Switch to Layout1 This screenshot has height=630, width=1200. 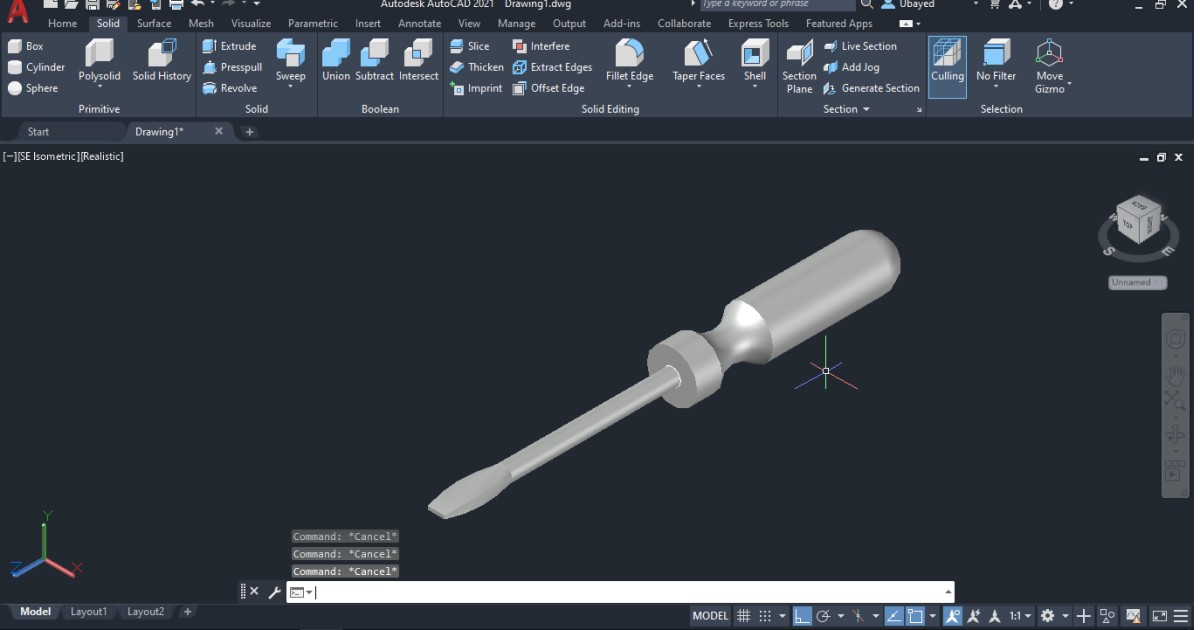pyautogui.click(x=88, y=611)
